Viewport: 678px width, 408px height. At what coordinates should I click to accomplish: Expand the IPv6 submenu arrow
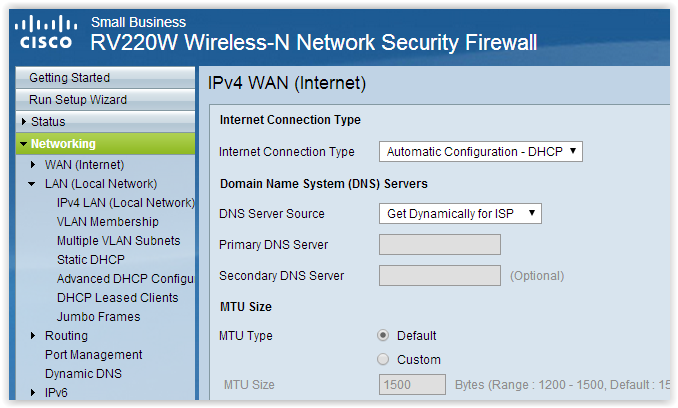click(x=33, y=393)
